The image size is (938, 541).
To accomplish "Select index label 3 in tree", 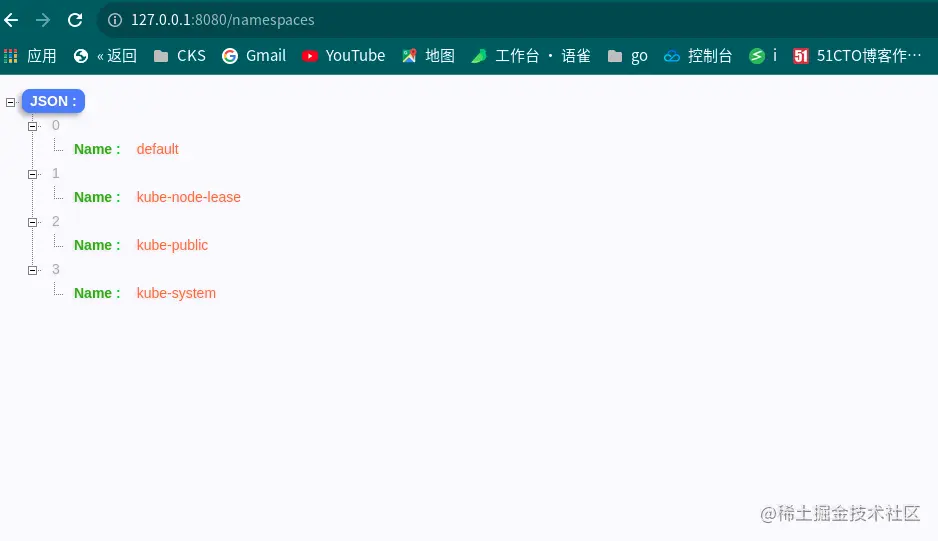I will (x=56, y=269).
